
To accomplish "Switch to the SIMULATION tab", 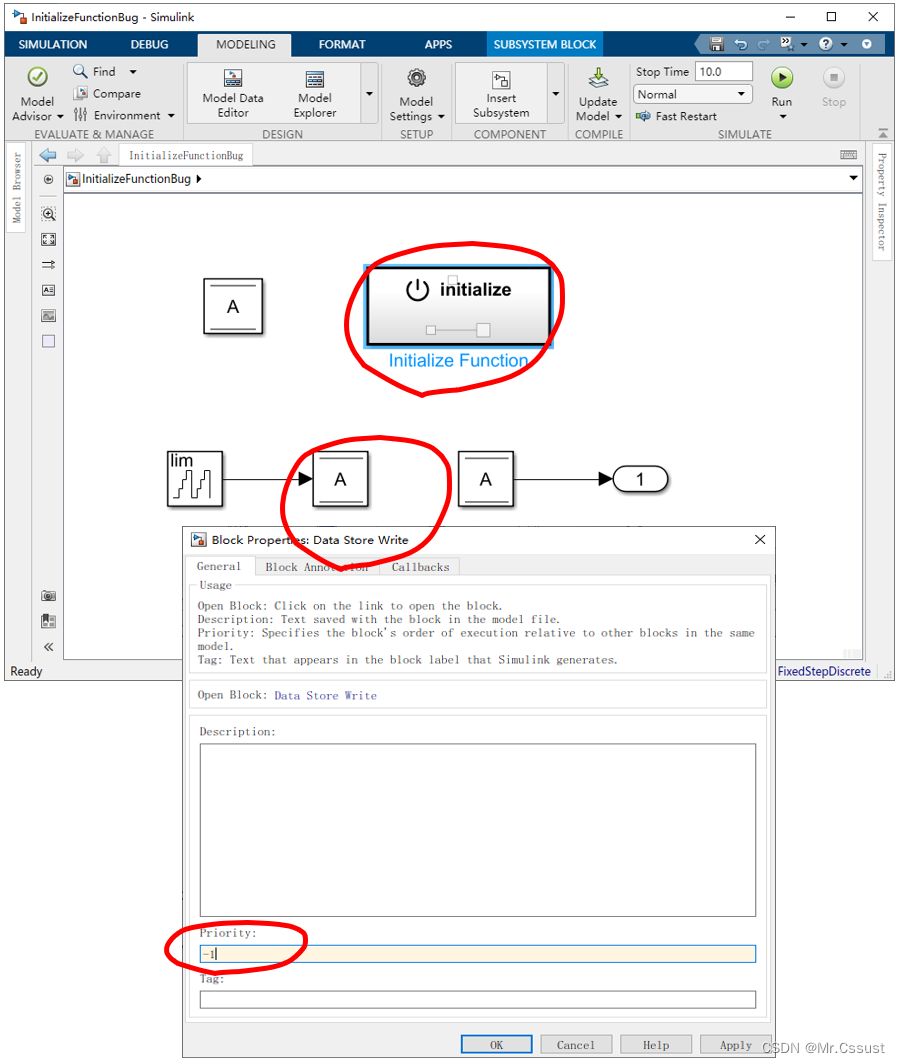I will click(x=53, y=45).
